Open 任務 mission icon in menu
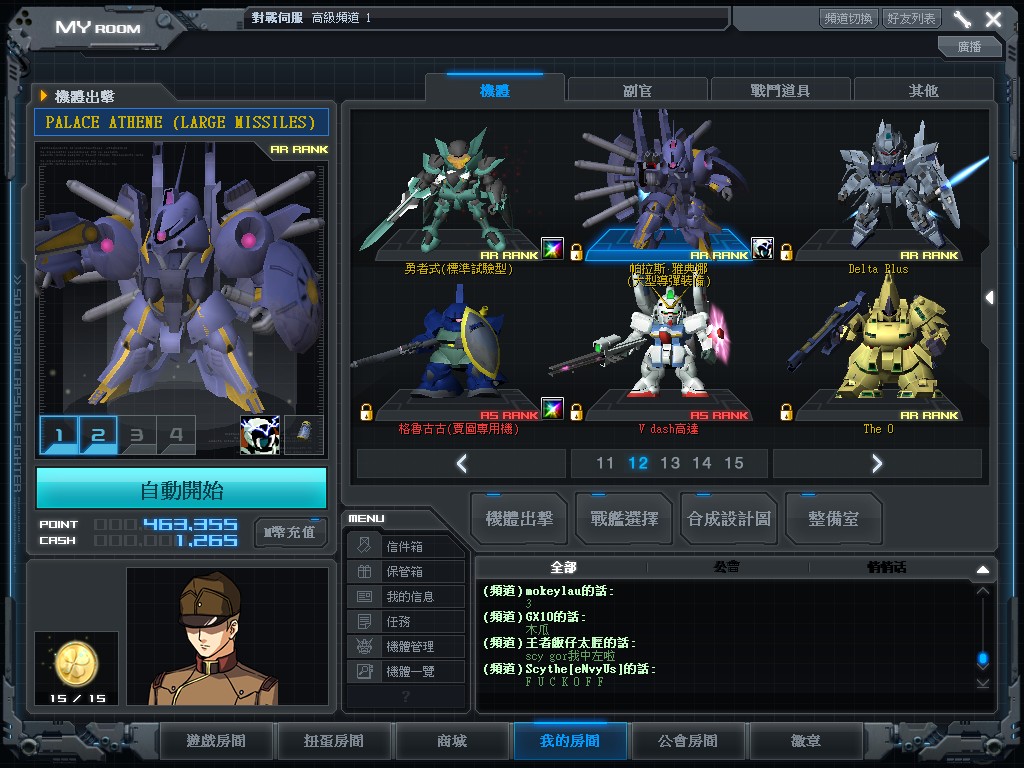The height and width of the screenshot is (768, 1024). [364, 621]
